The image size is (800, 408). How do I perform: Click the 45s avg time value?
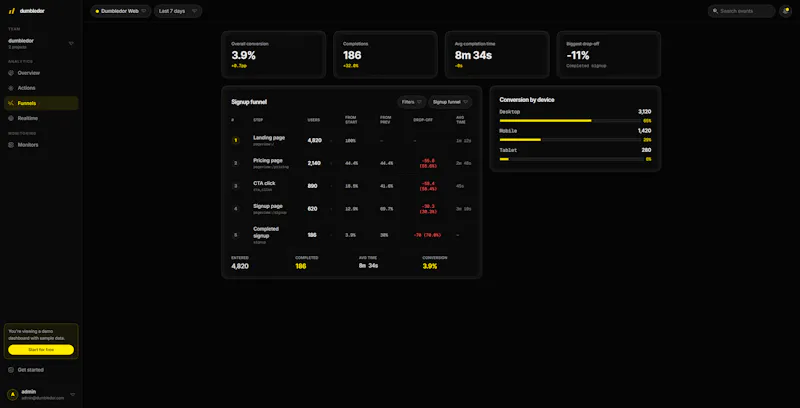[460, 186]
